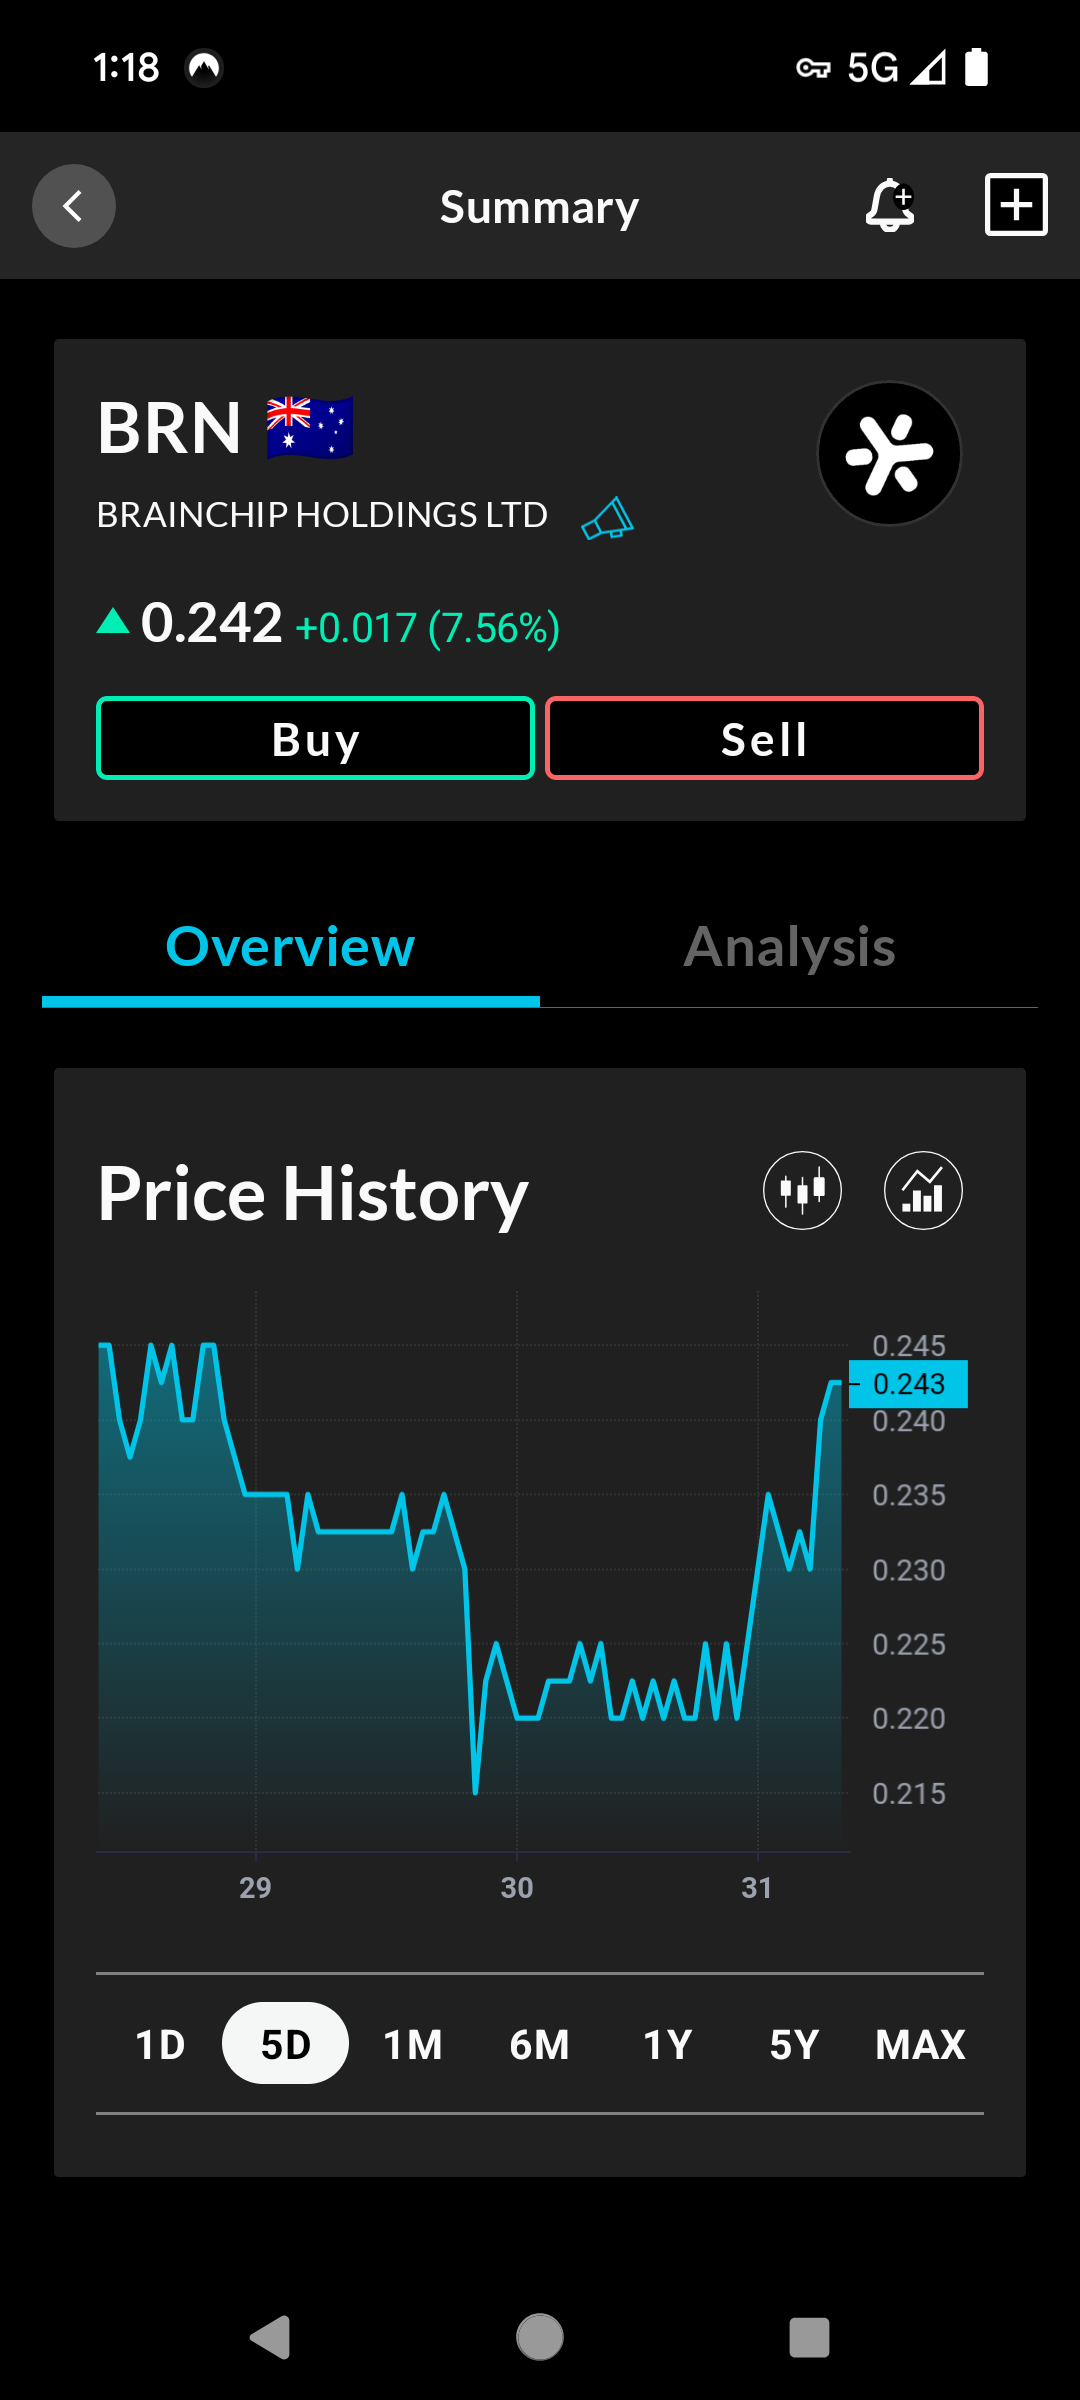This screenshot has height=2400, width=1080.
Task: Add BRN to watchlist with plus icon
Action: tap(1016, 205)
